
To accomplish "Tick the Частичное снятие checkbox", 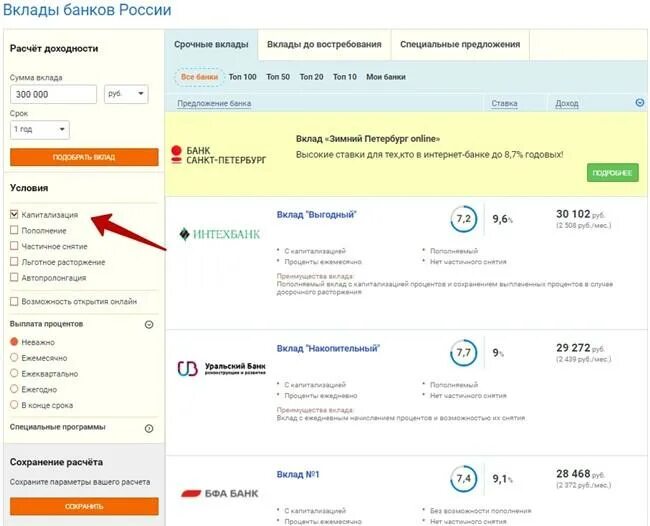I will [x=14, y=246].
